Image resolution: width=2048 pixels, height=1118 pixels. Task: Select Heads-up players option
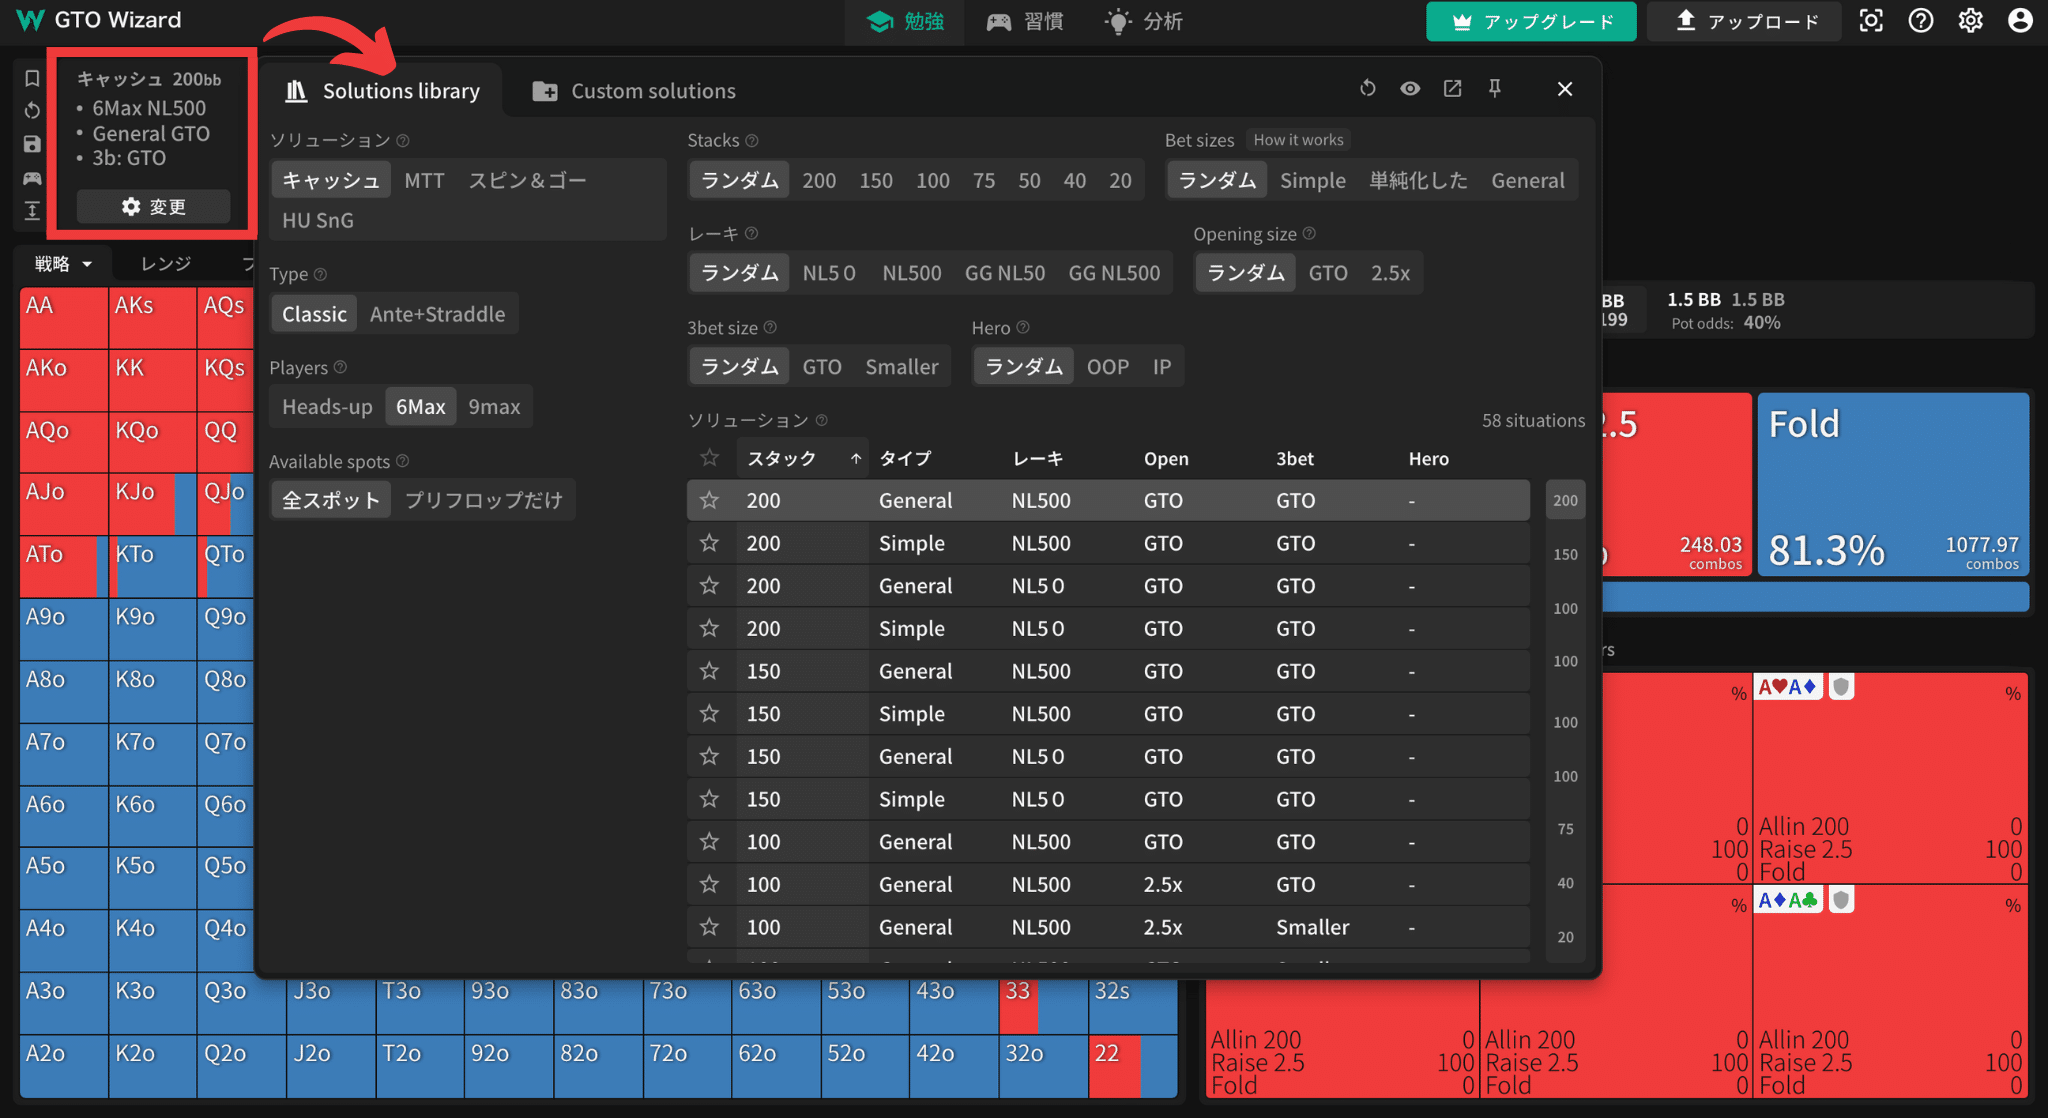[x=327, y=407]
